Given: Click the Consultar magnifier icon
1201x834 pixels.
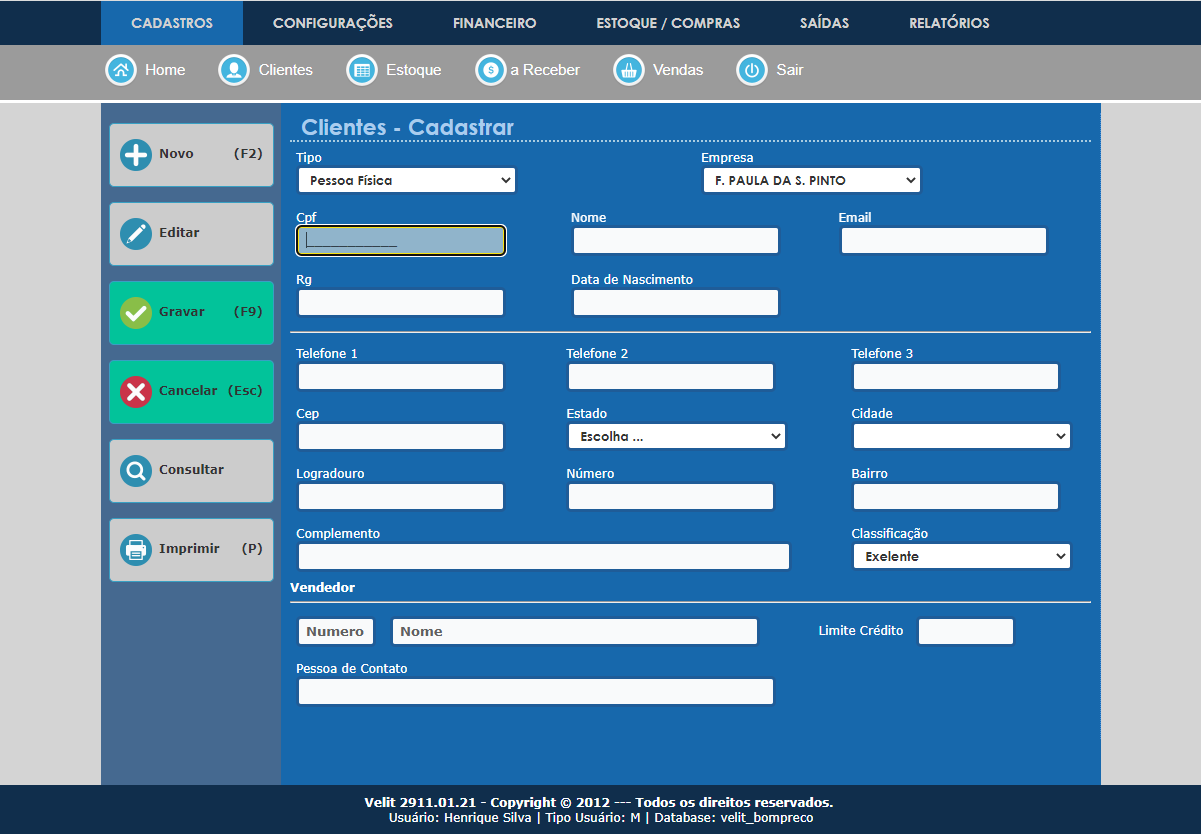Looking at the screenshot, I should tap(135, 470).
